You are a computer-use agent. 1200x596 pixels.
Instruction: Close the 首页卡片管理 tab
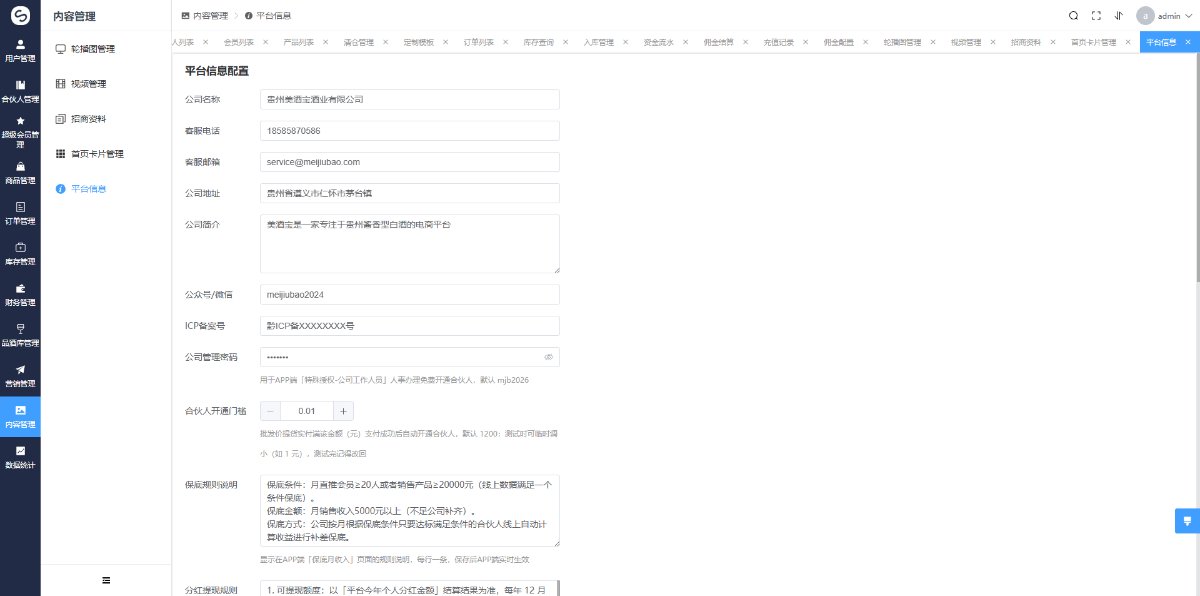pos(1127,43)
